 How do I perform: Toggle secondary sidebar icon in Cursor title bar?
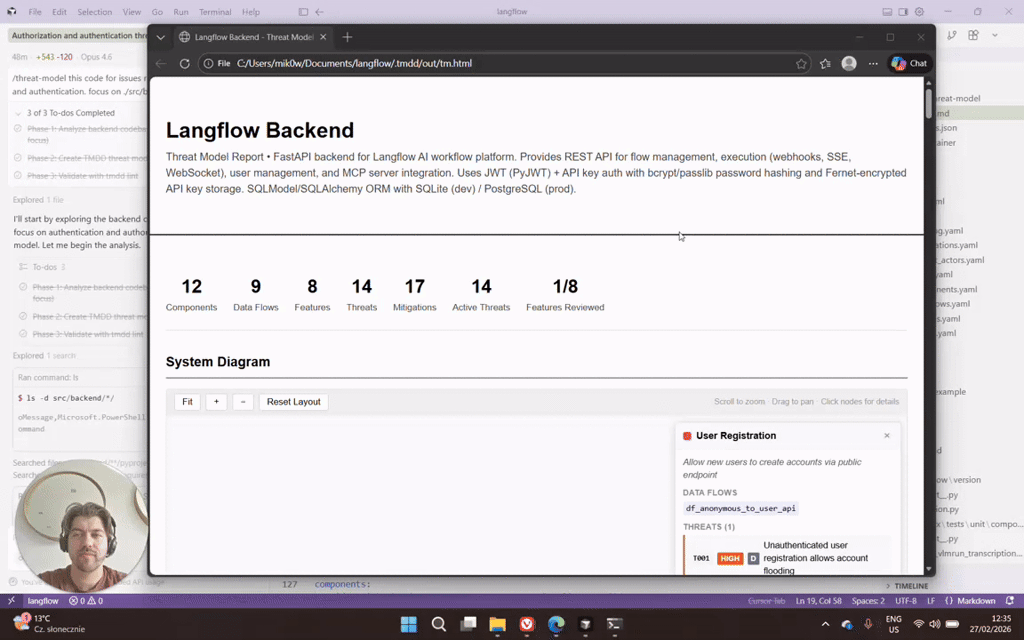point(903,12)
